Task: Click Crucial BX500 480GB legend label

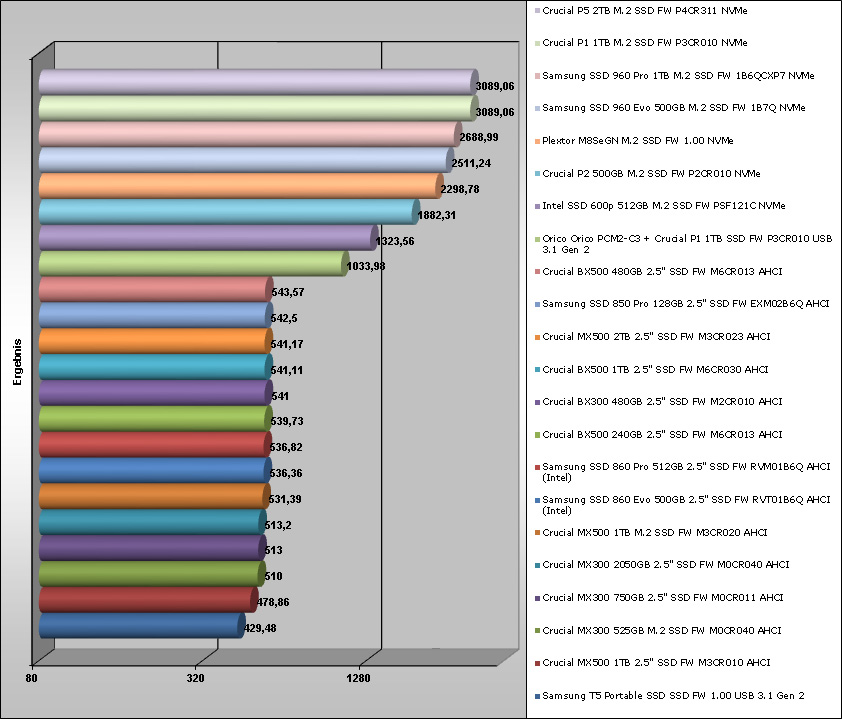Action: tap(662, 272)
